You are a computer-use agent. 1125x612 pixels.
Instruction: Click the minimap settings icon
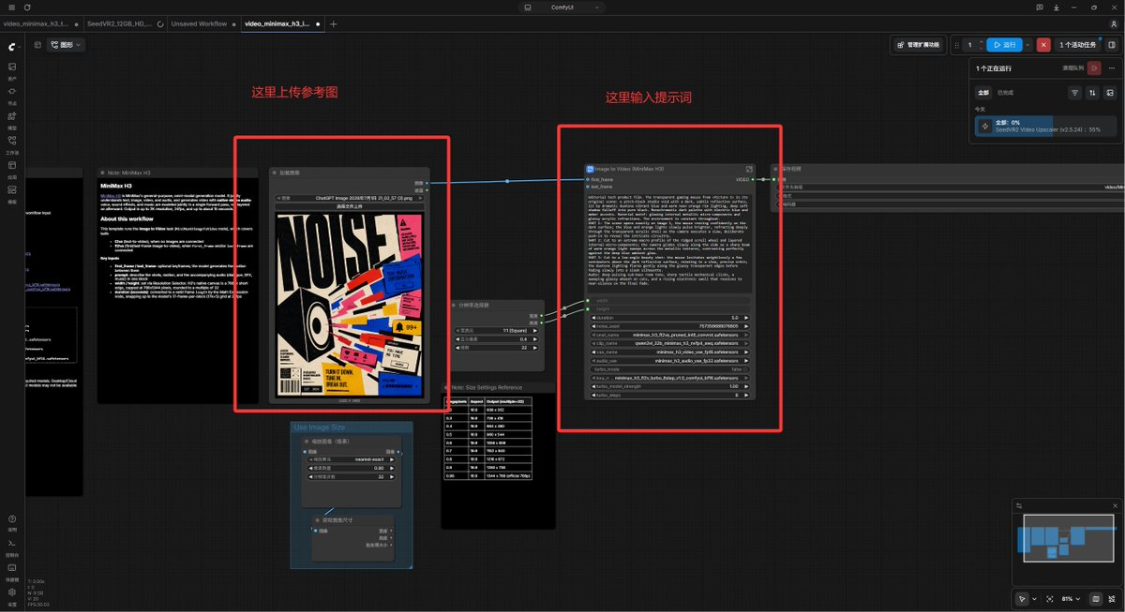pos(1019,506)
